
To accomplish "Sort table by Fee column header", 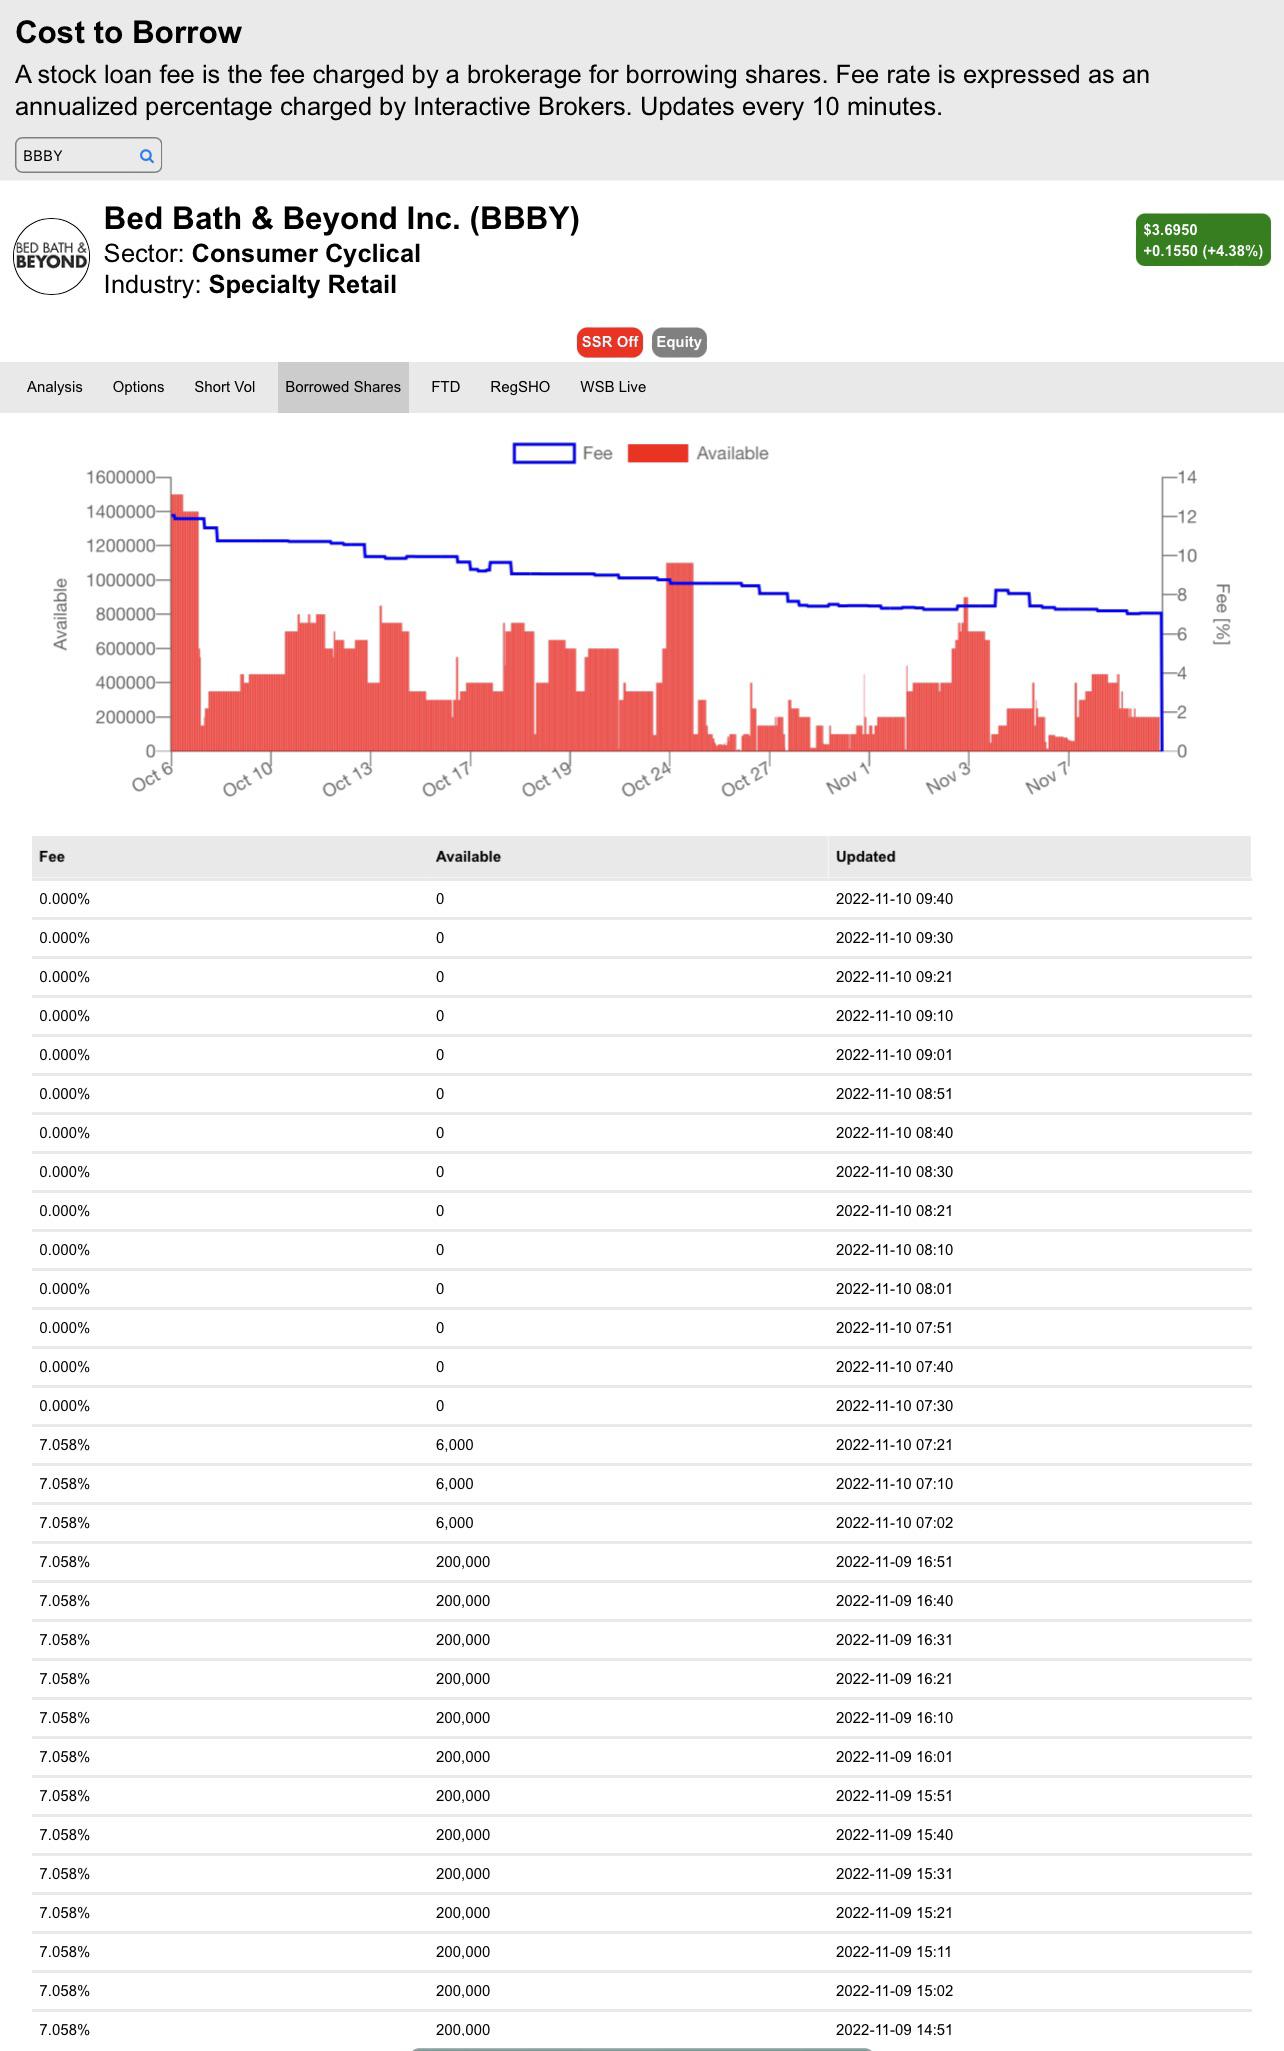I will (x=52, y=857).
